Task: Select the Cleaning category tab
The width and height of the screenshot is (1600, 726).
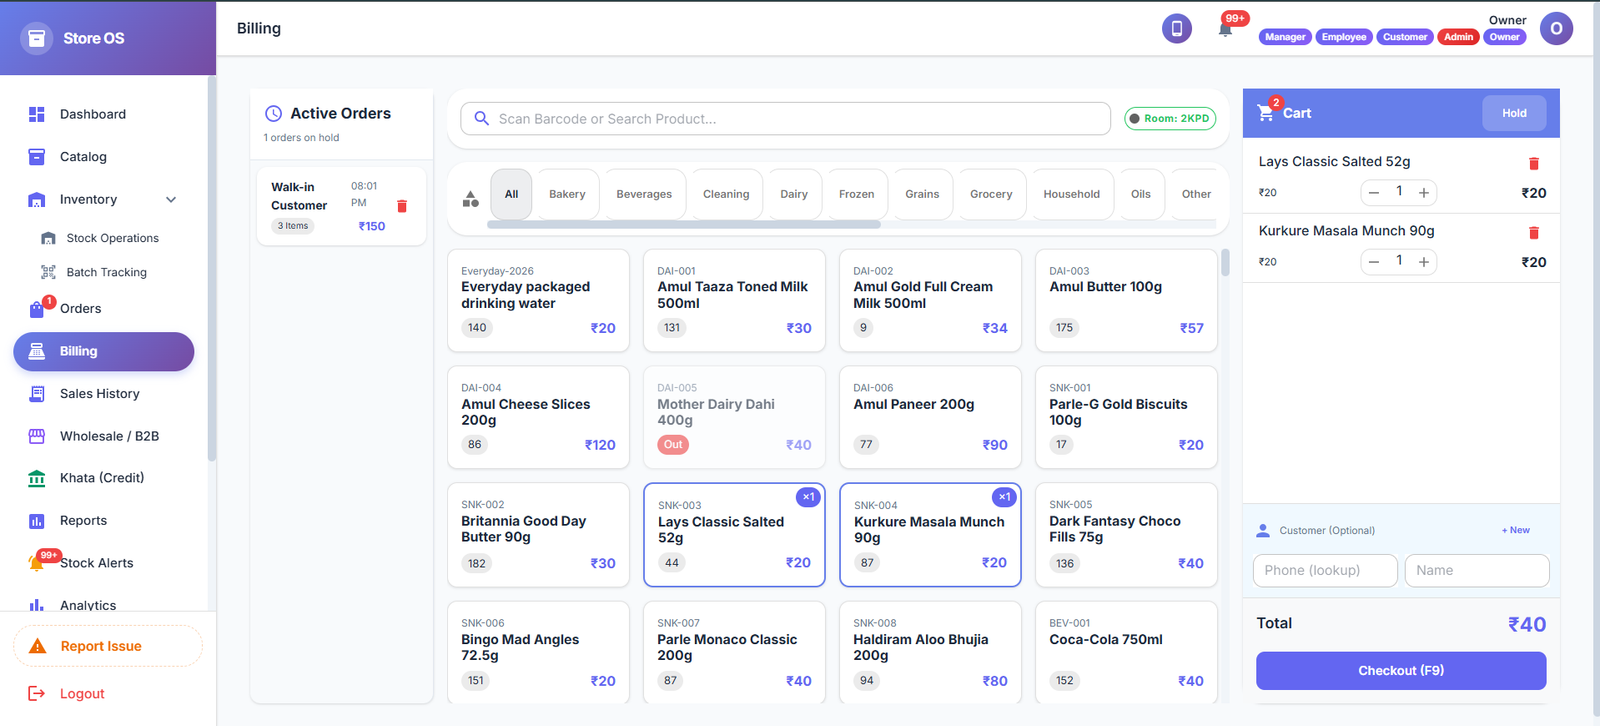Action: 726,194
